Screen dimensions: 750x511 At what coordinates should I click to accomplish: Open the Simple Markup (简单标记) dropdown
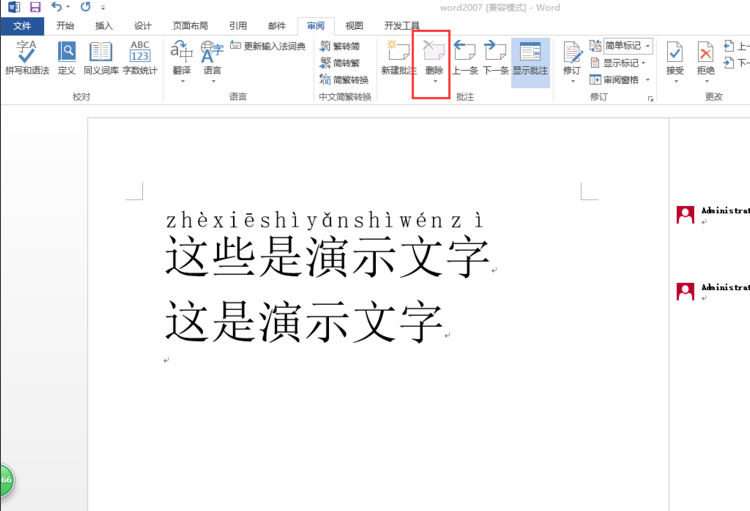[628, 46]
